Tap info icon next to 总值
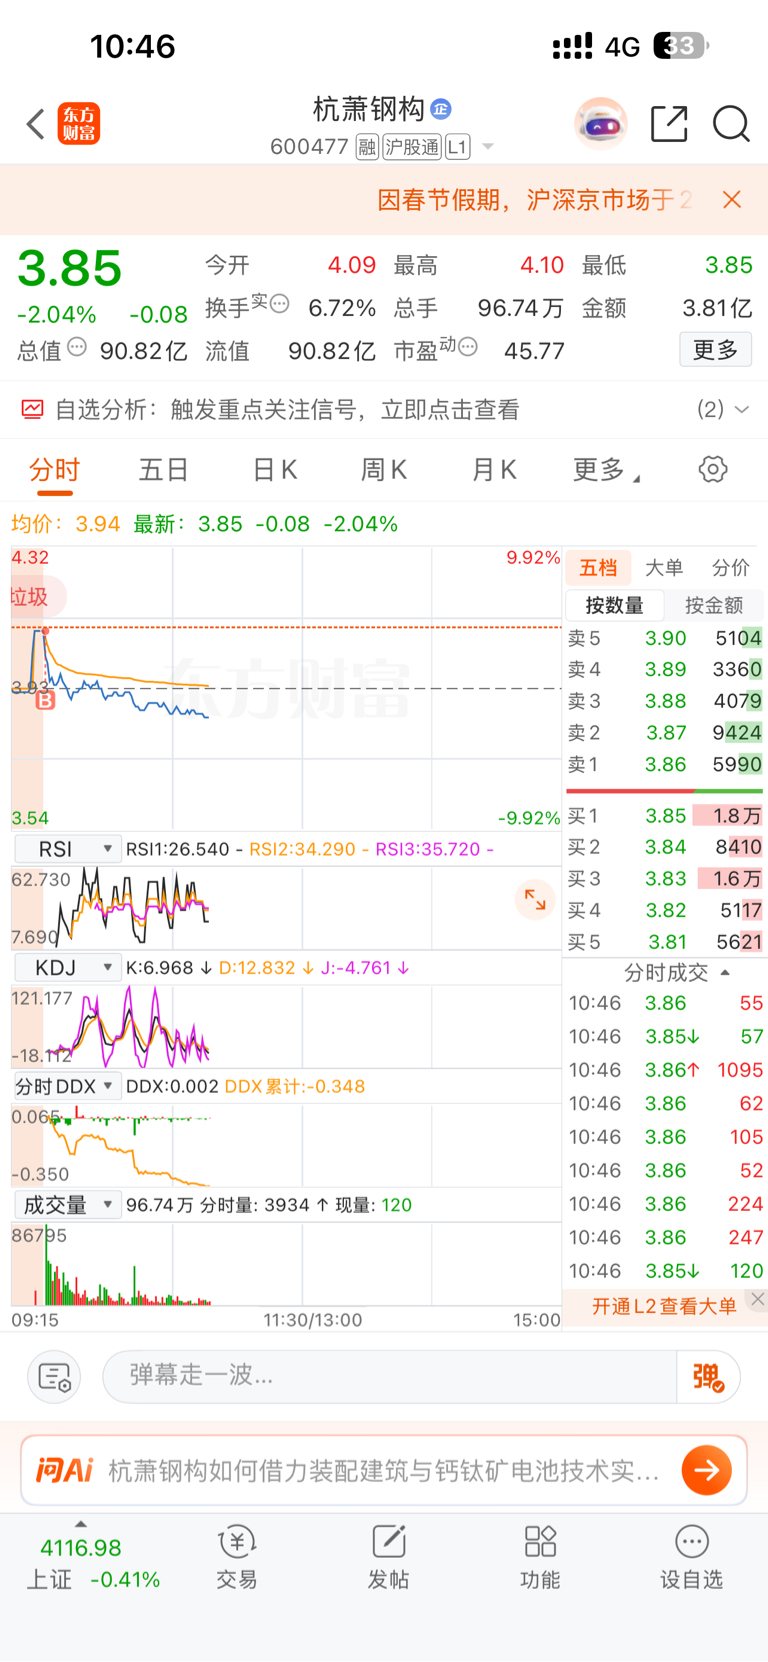The image size is (768, 1662). tap(77, 347)
